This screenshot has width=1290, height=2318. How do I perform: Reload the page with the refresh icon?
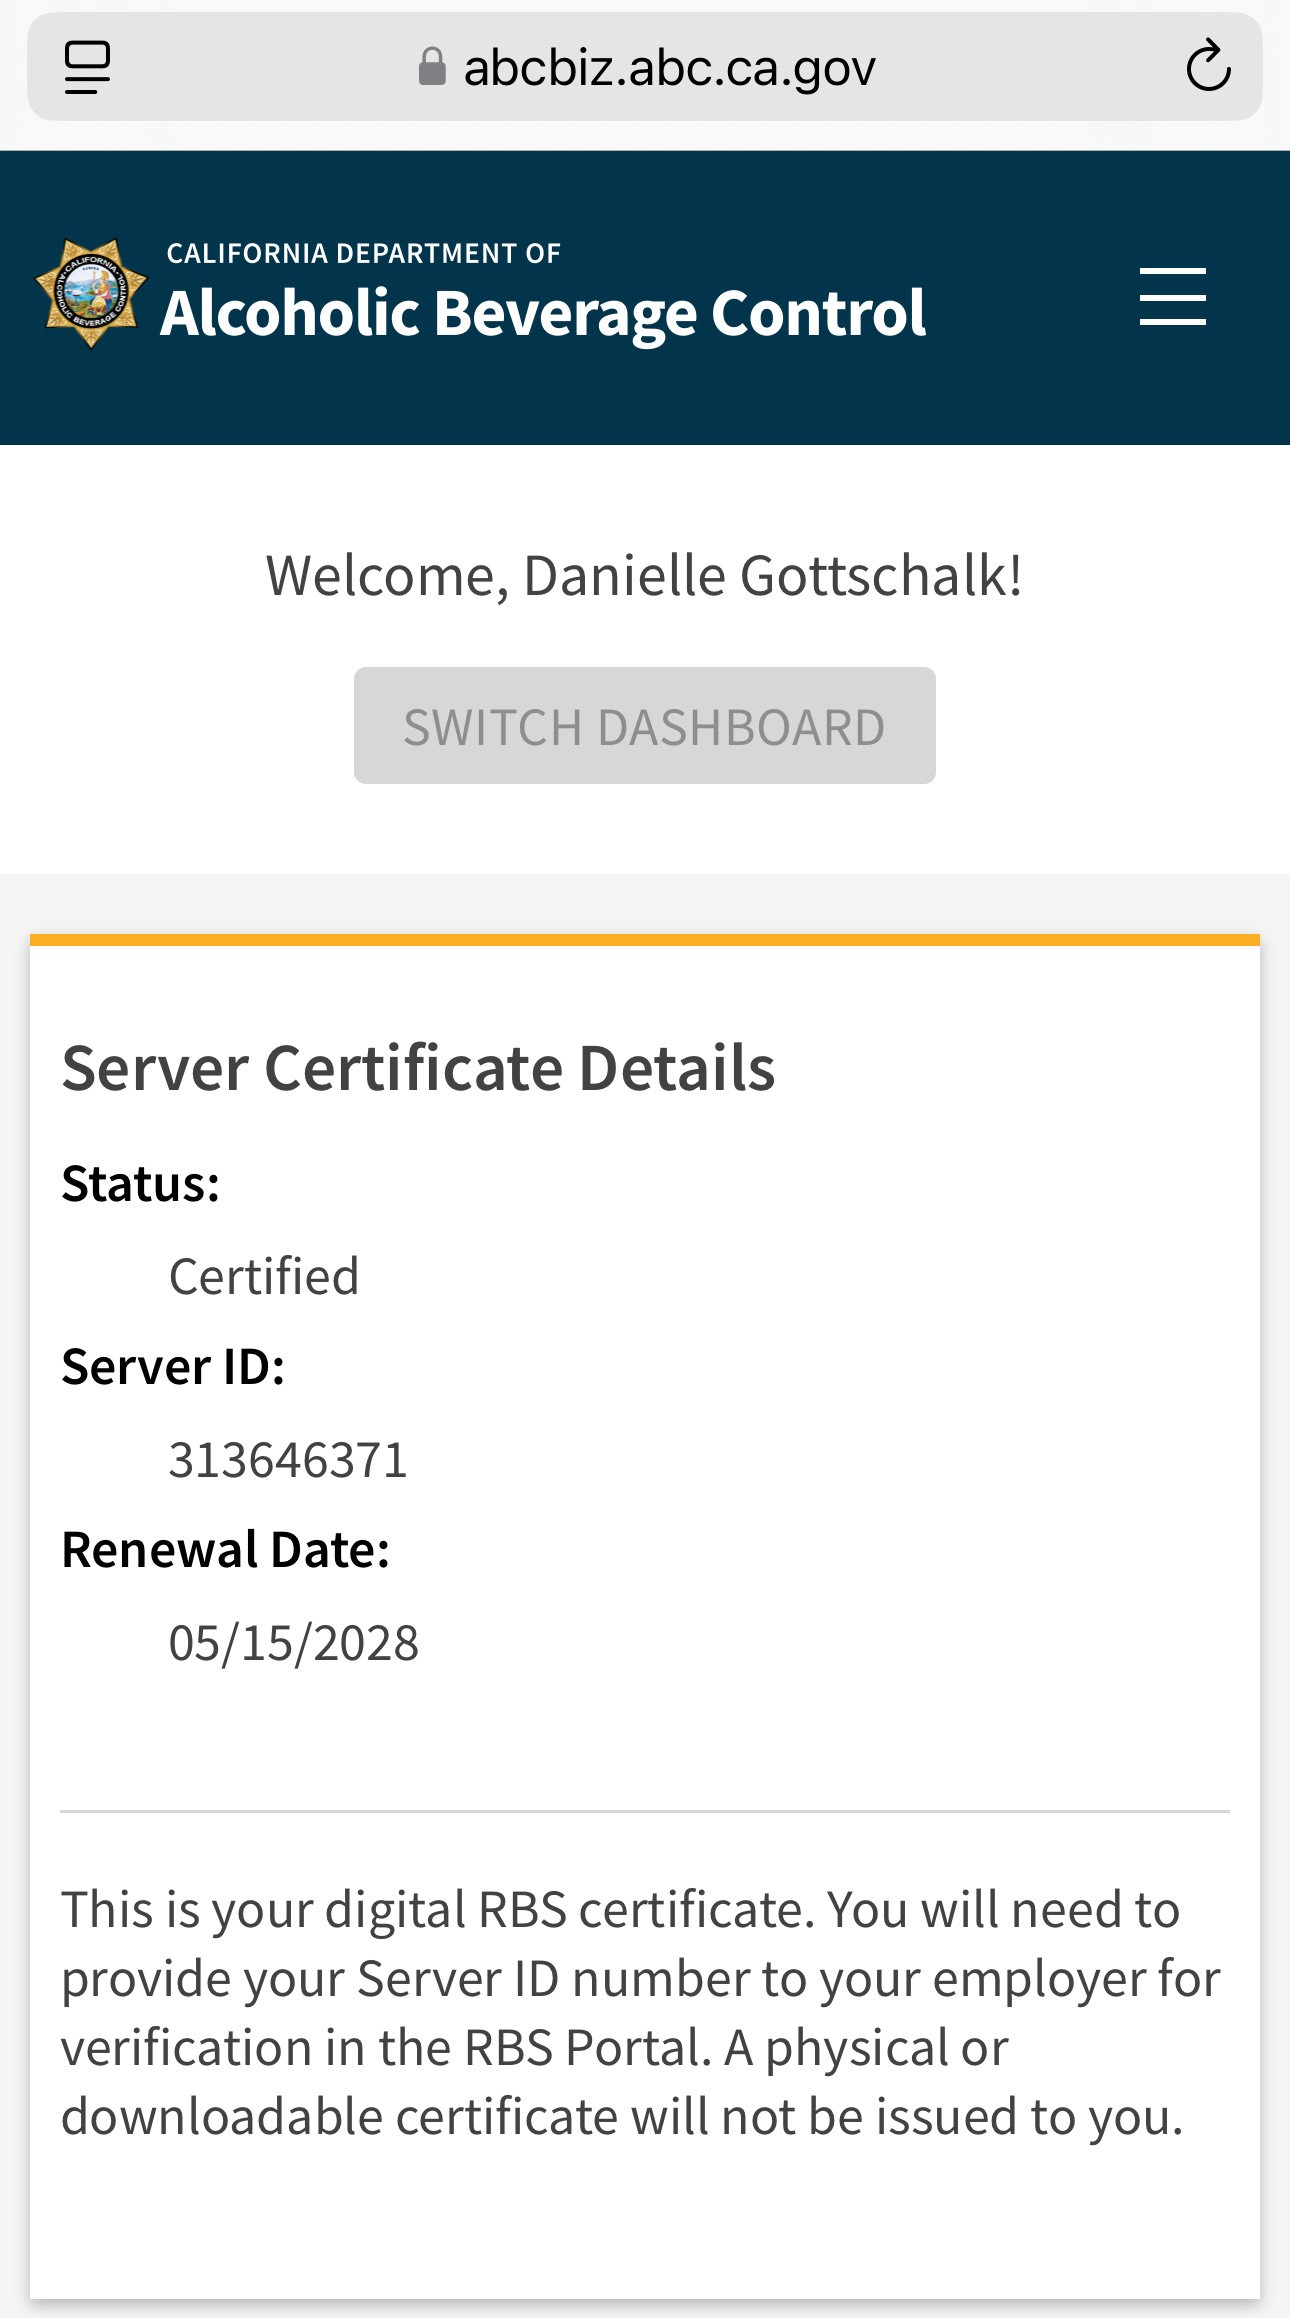pyautogui.click(x=1208, y=66)
